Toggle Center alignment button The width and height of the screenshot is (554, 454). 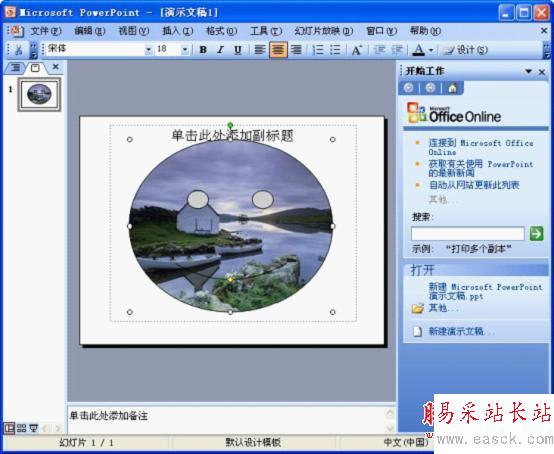click(278, 50)
